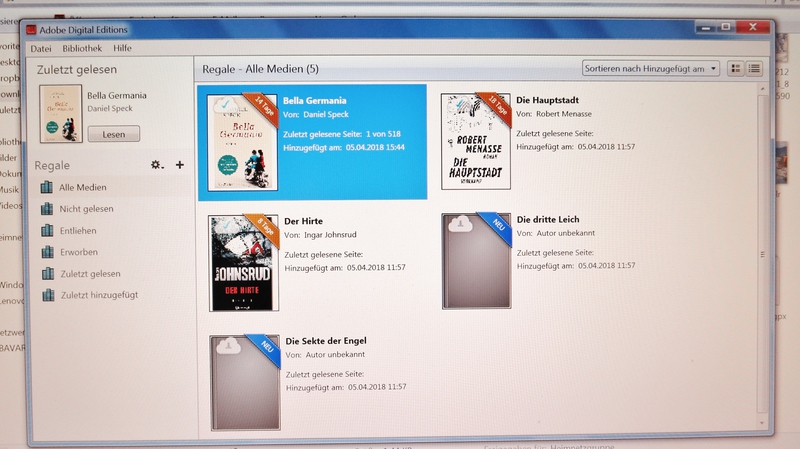Image resolution: width=800 pixels, height=449 pixels.
Task: Open the bookshelf settings gear menu
Action: coord(156,165)
